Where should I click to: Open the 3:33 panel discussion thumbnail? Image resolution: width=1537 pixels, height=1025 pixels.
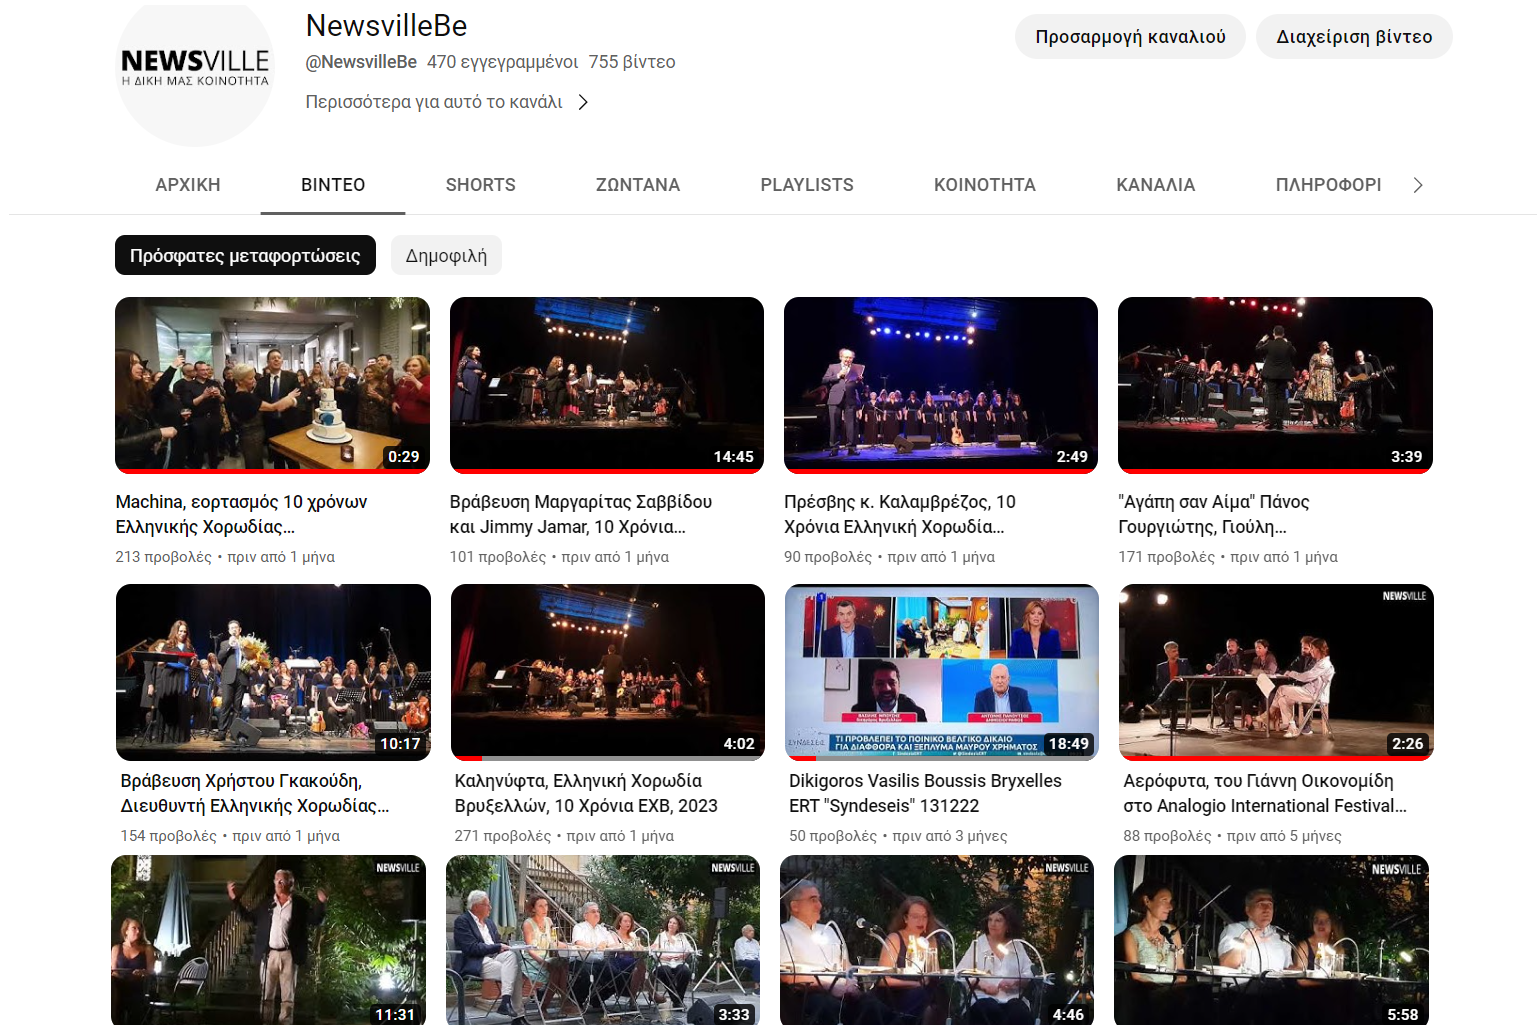tap(603, 940)
